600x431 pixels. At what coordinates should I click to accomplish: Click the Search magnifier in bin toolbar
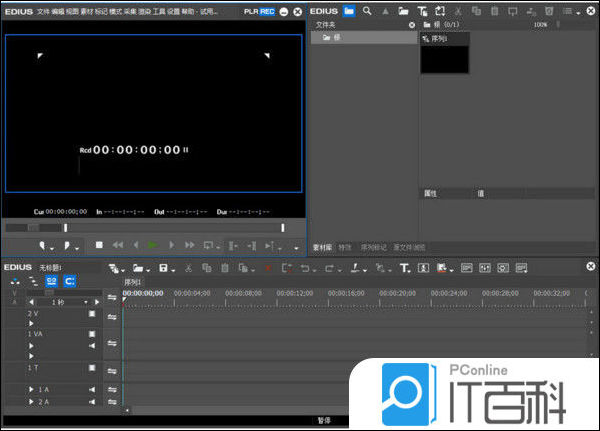coord(368,11)
